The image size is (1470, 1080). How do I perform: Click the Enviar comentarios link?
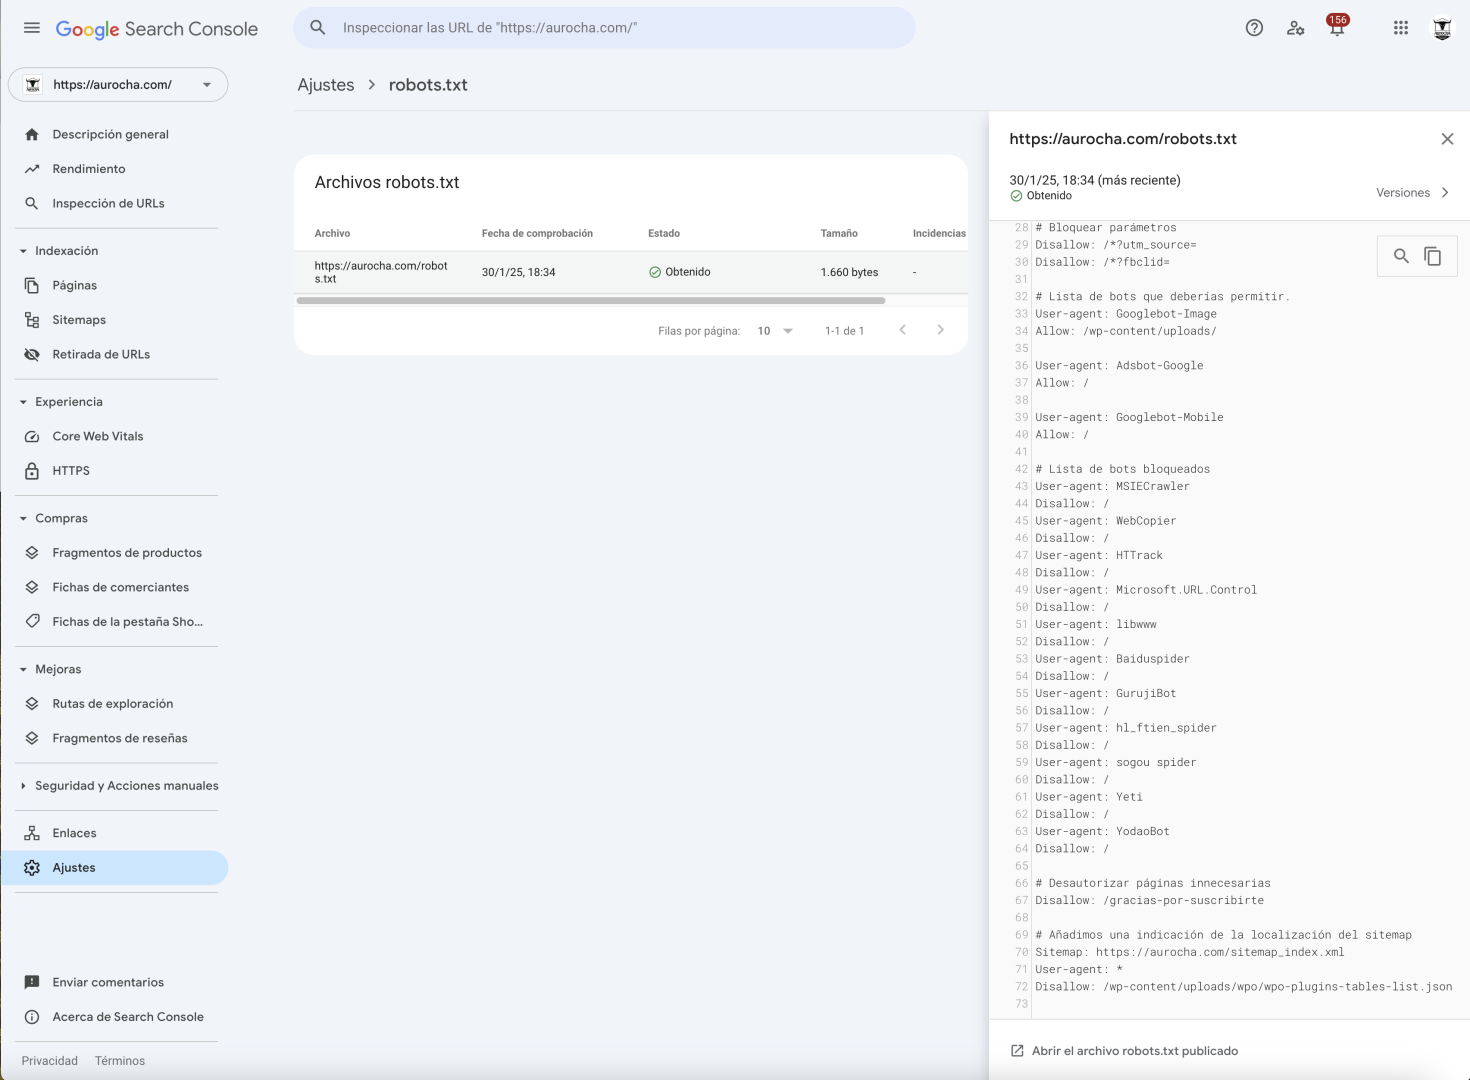click(x=108, y=982)
